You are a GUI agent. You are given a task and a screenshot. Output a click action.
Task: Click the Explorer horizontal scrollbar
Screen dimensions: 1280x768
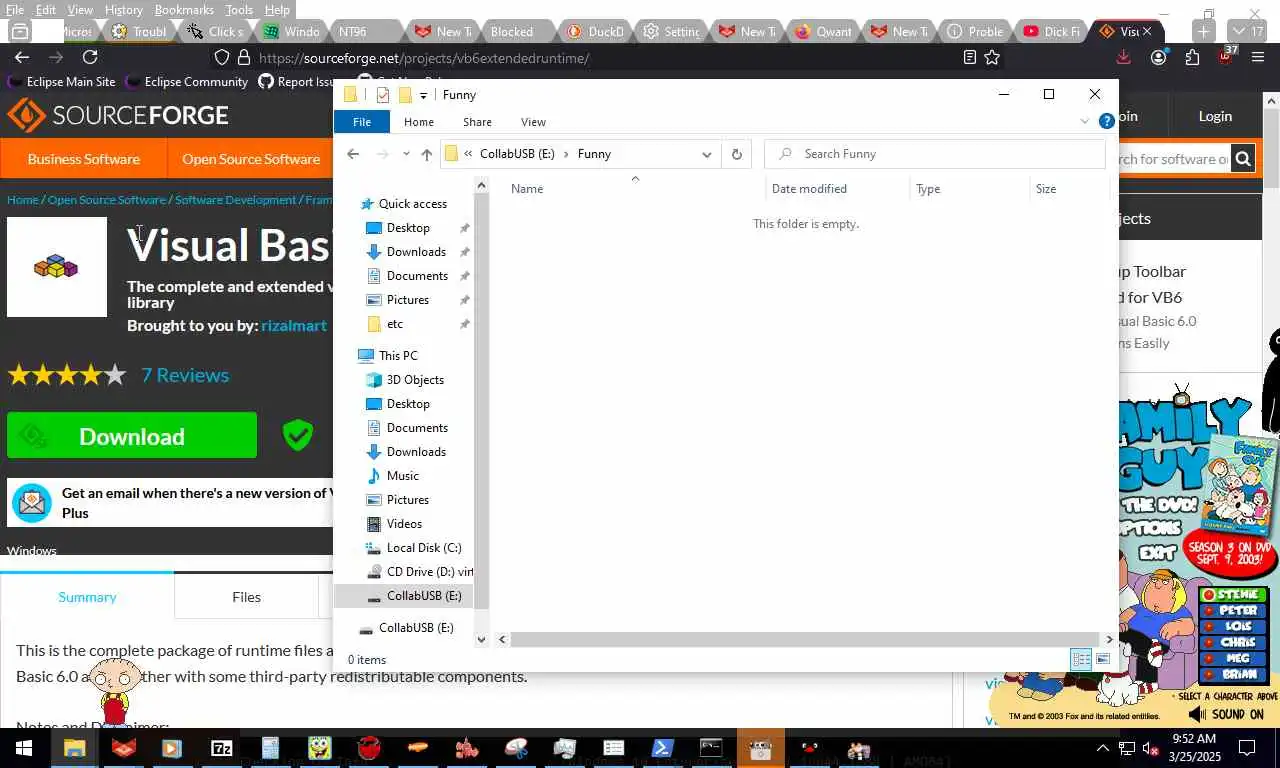click(x=804, y=639)
